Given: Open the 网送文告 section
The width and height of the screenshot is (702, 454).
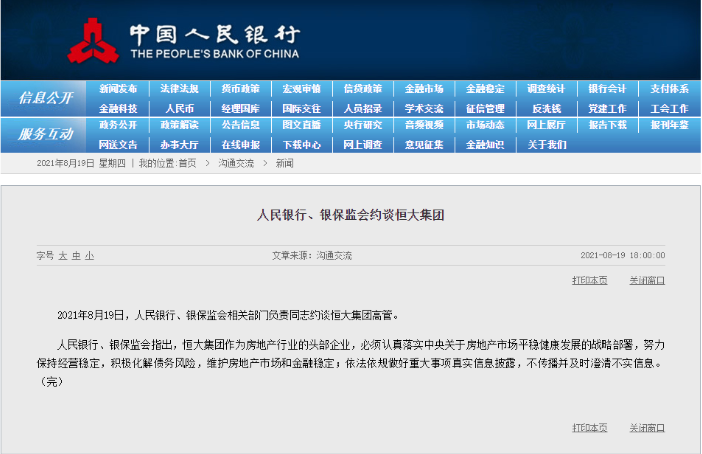Looking at the screenshot, I should (118, 145).
